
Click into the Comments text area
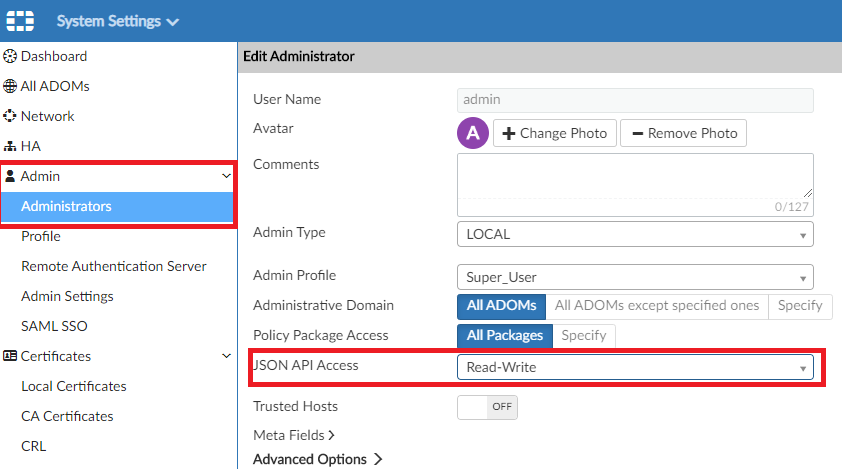click(x=635, y=178)
